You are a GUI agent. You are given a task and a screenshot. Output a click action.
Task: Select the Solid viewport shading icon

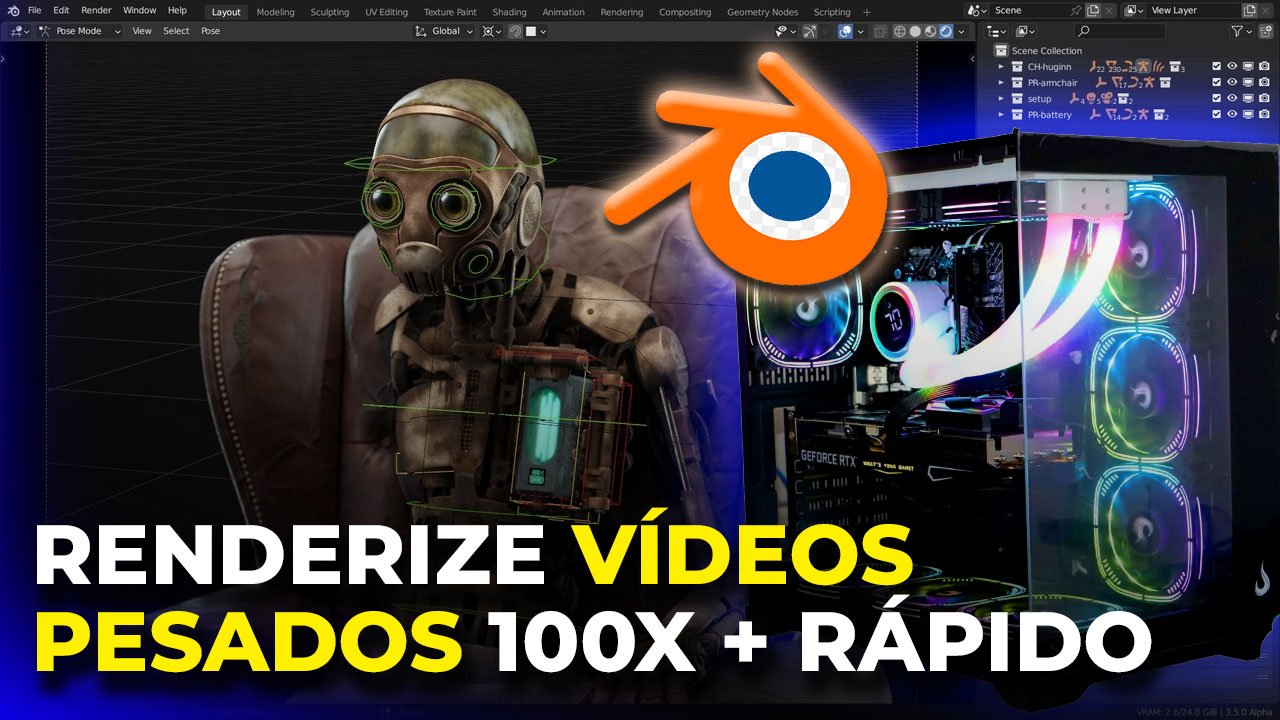coord(916,31)
